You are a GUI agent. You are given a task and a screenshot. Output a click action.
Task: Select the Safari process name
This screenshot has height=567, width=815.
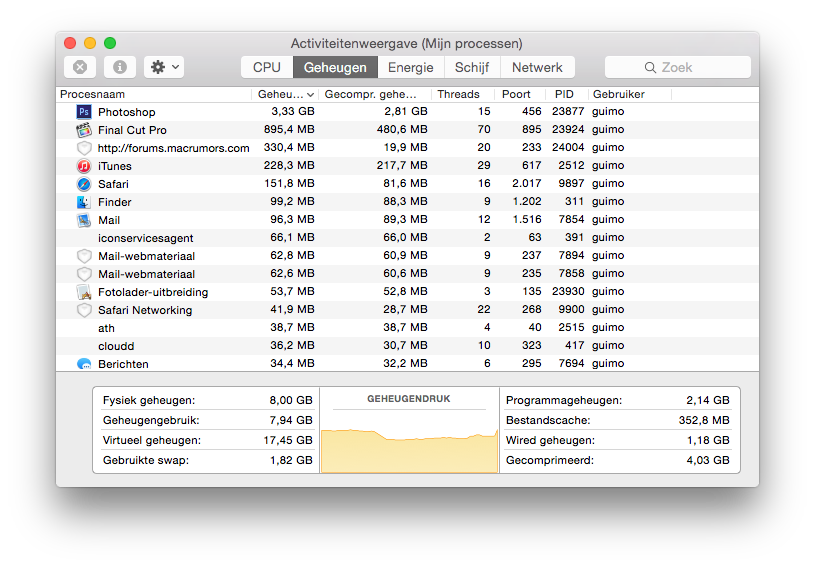coord(113,184)
